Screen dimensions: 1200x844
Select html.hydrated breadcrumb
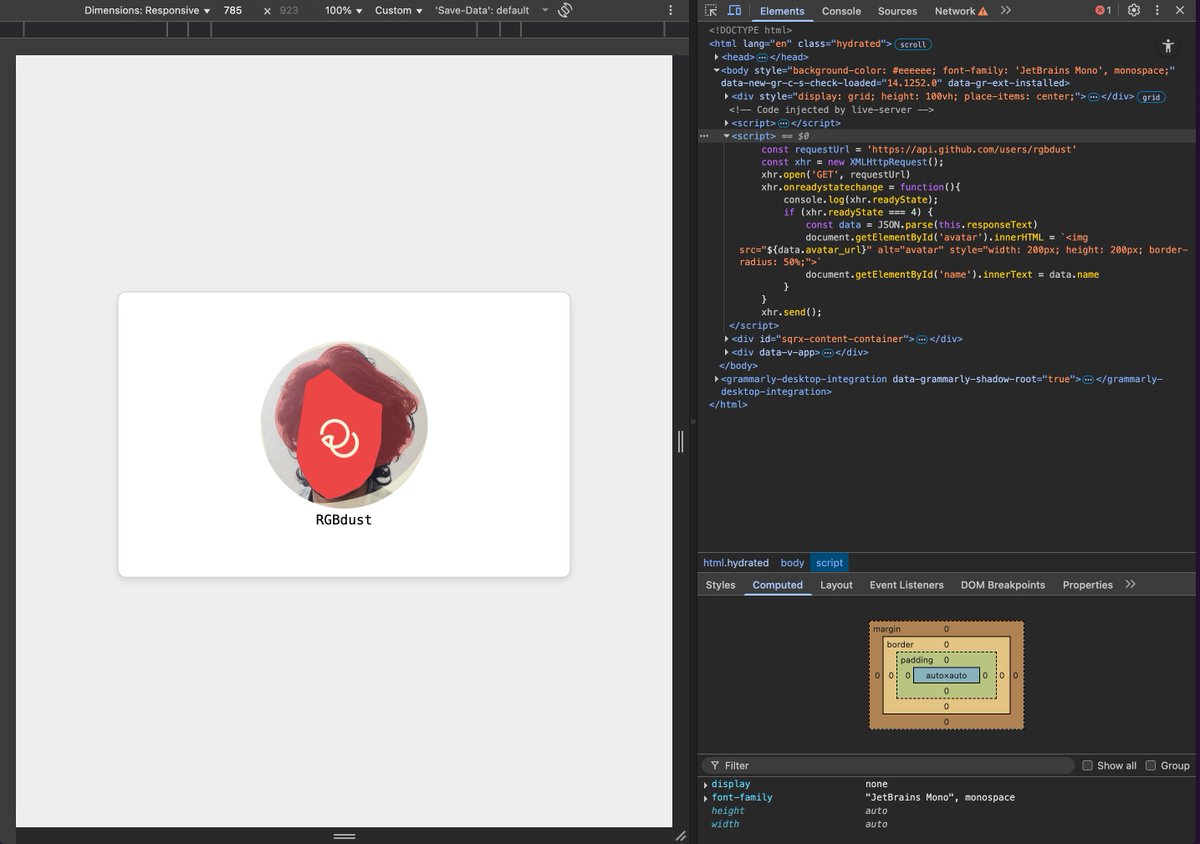(735, 563)
